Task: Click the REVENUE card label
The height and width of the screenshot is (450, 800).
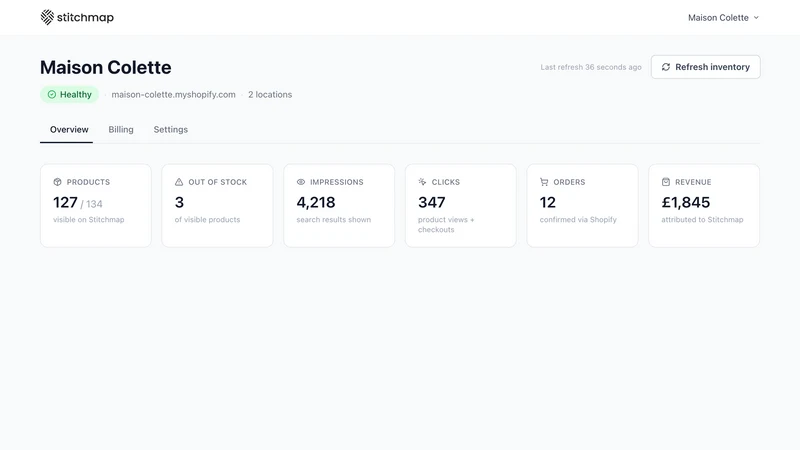Action: click(x=693, y=182)
